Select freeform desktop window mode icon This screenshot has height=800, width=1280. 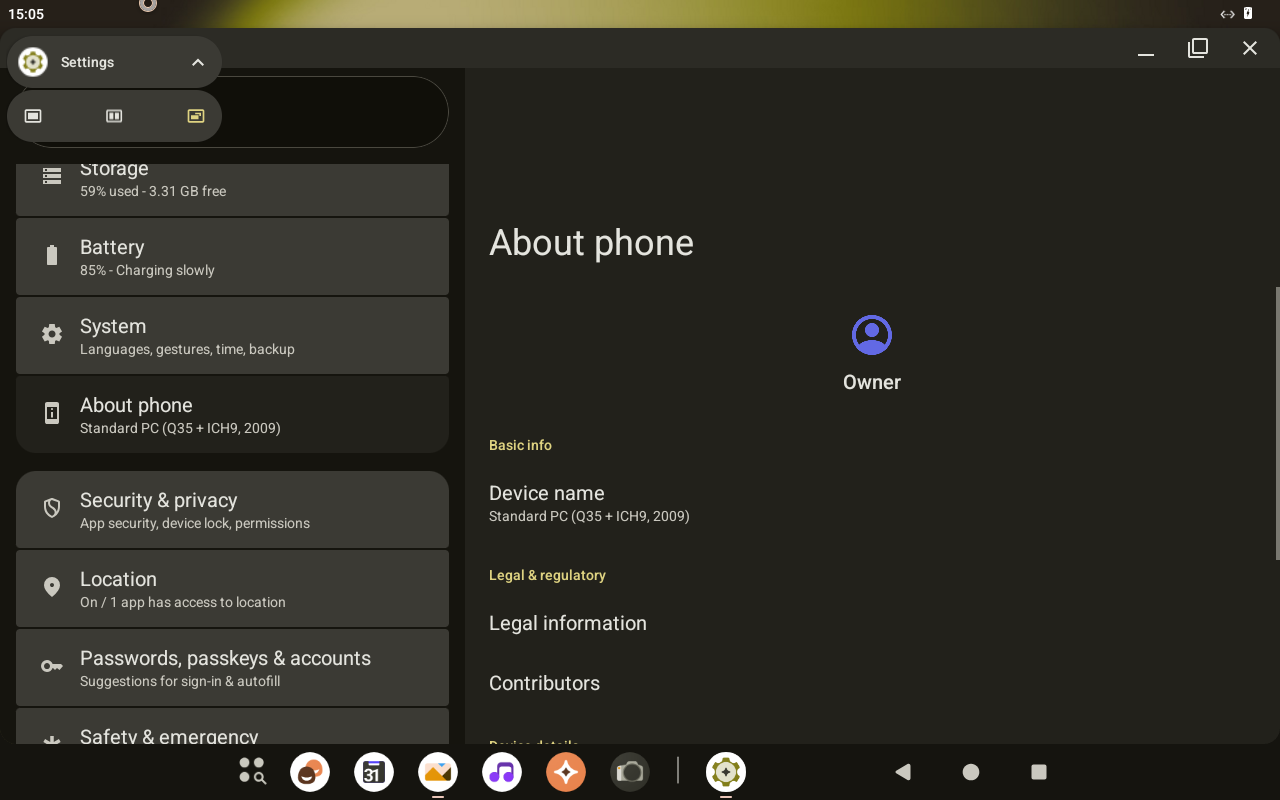coord(196,116)
